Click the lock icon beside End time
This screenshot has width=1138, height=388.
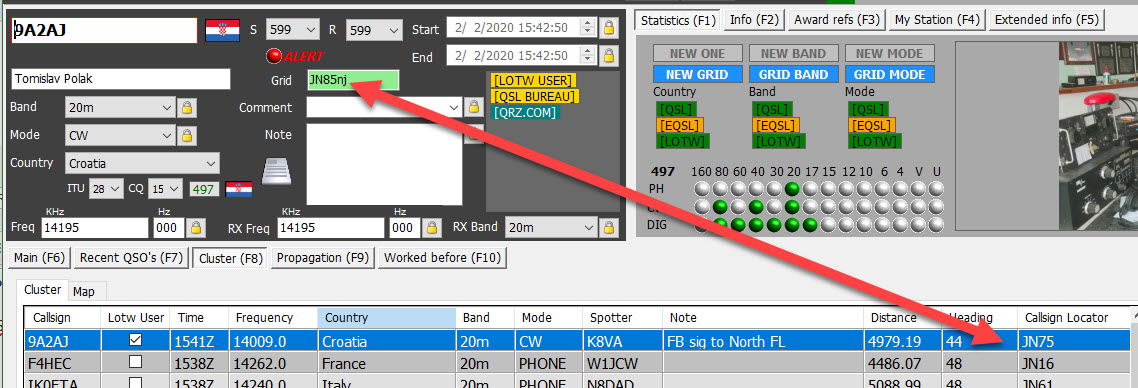609,56
